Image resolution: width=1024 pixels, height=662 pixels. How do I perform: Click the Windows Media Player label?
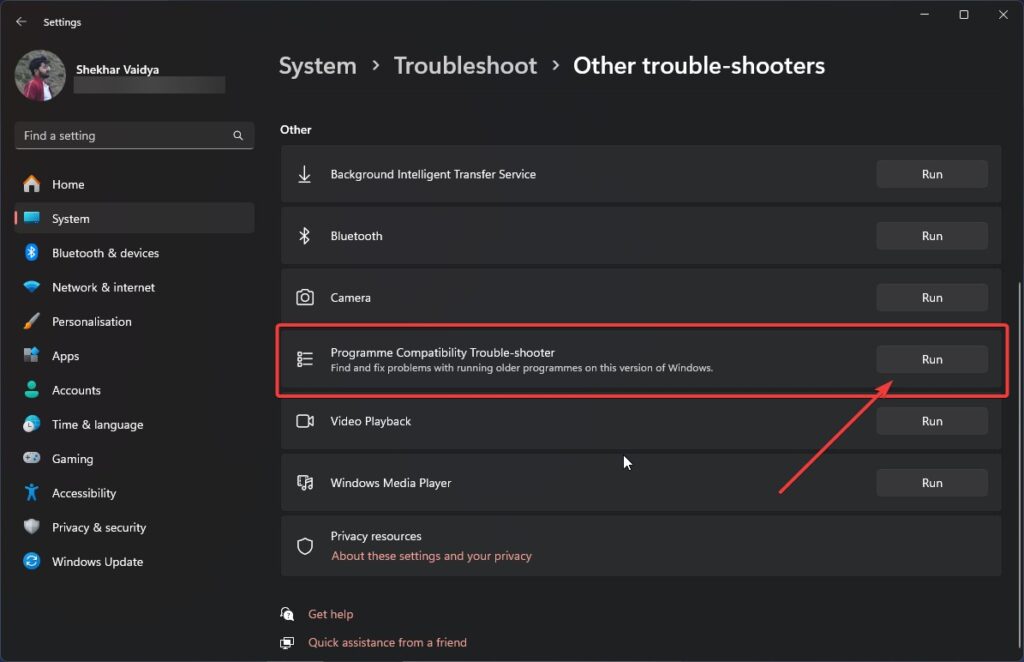(391, 482)
